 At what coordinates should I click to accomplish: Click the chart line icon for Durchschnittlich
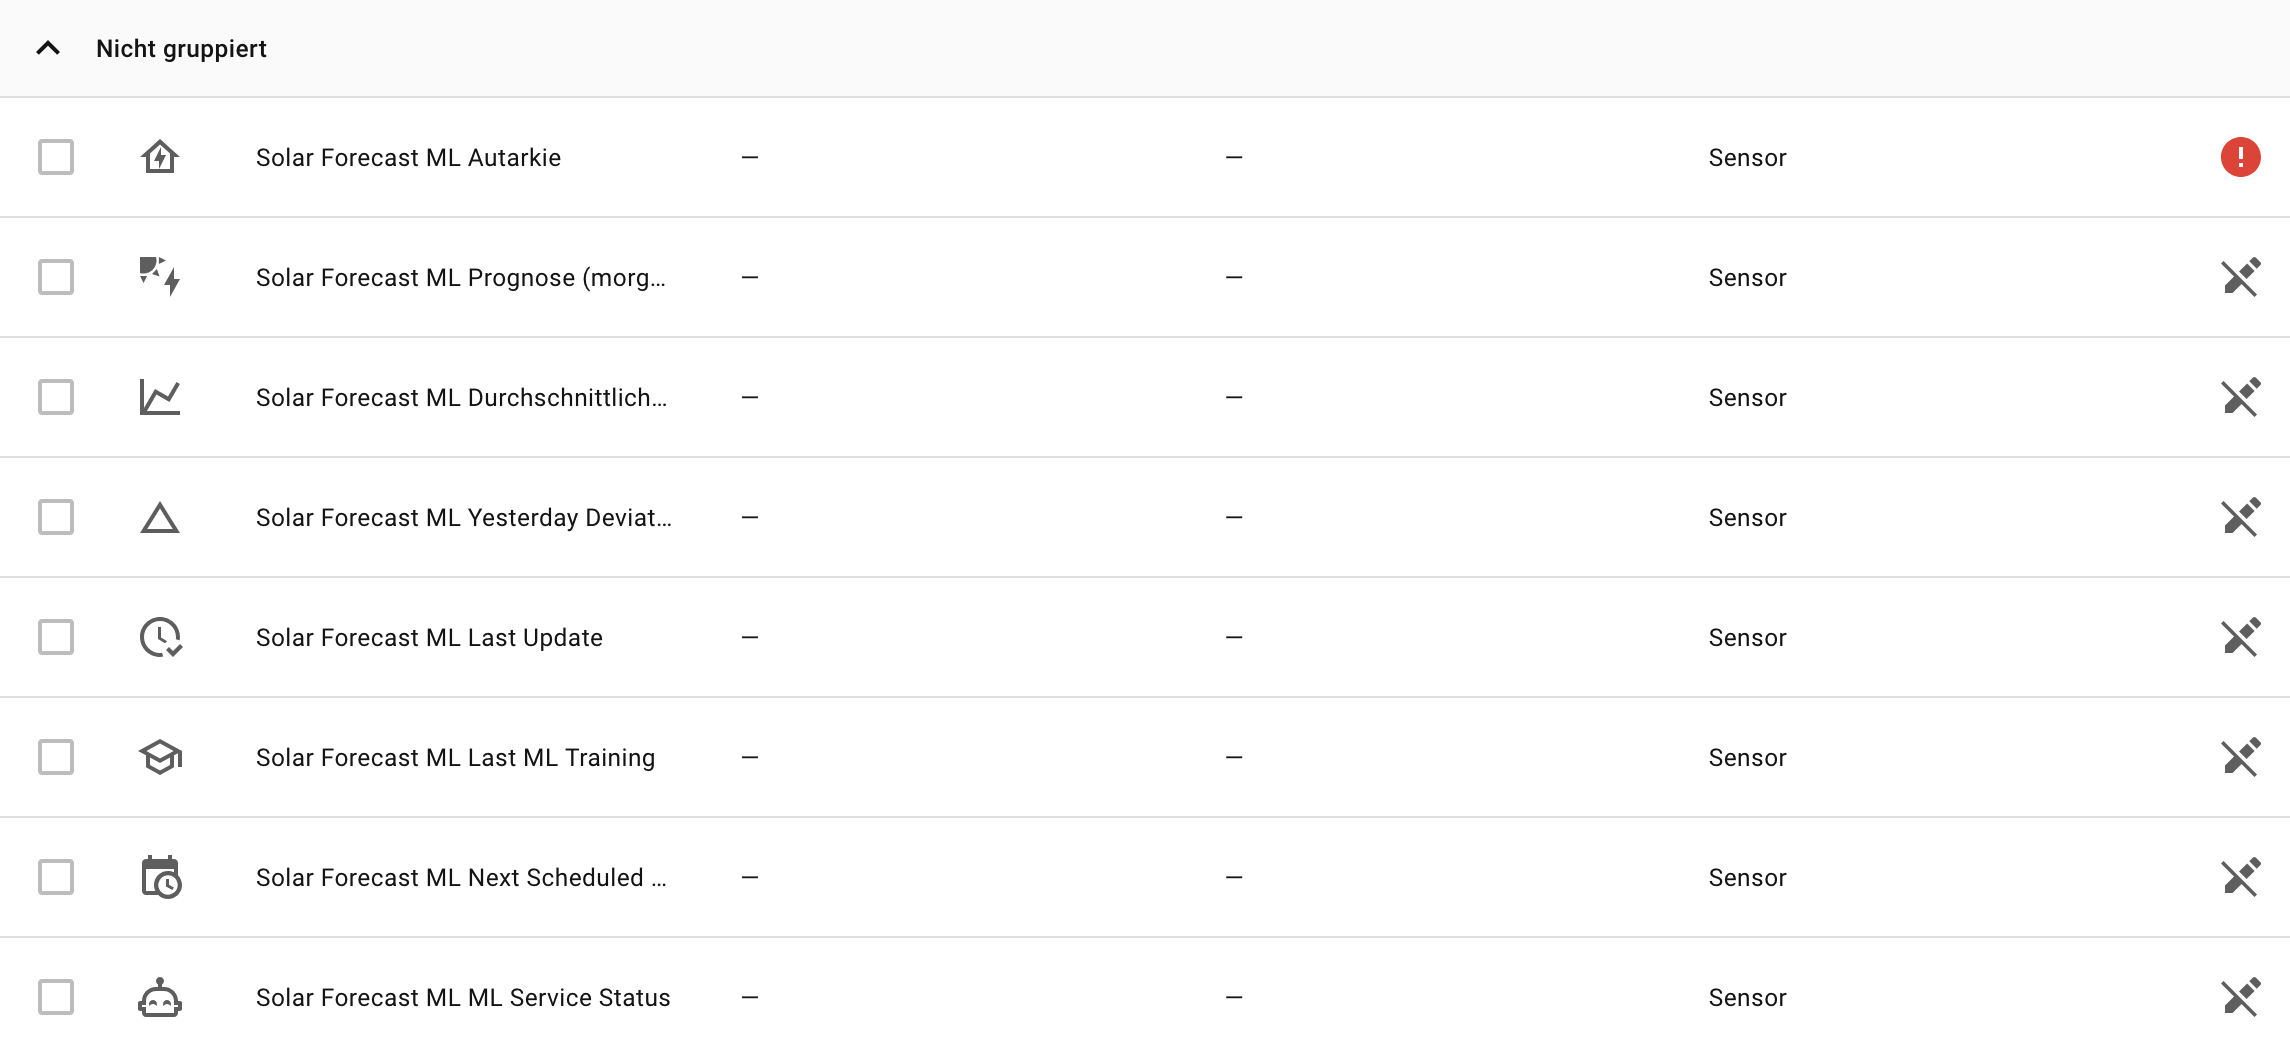click(x=160, y=397)
